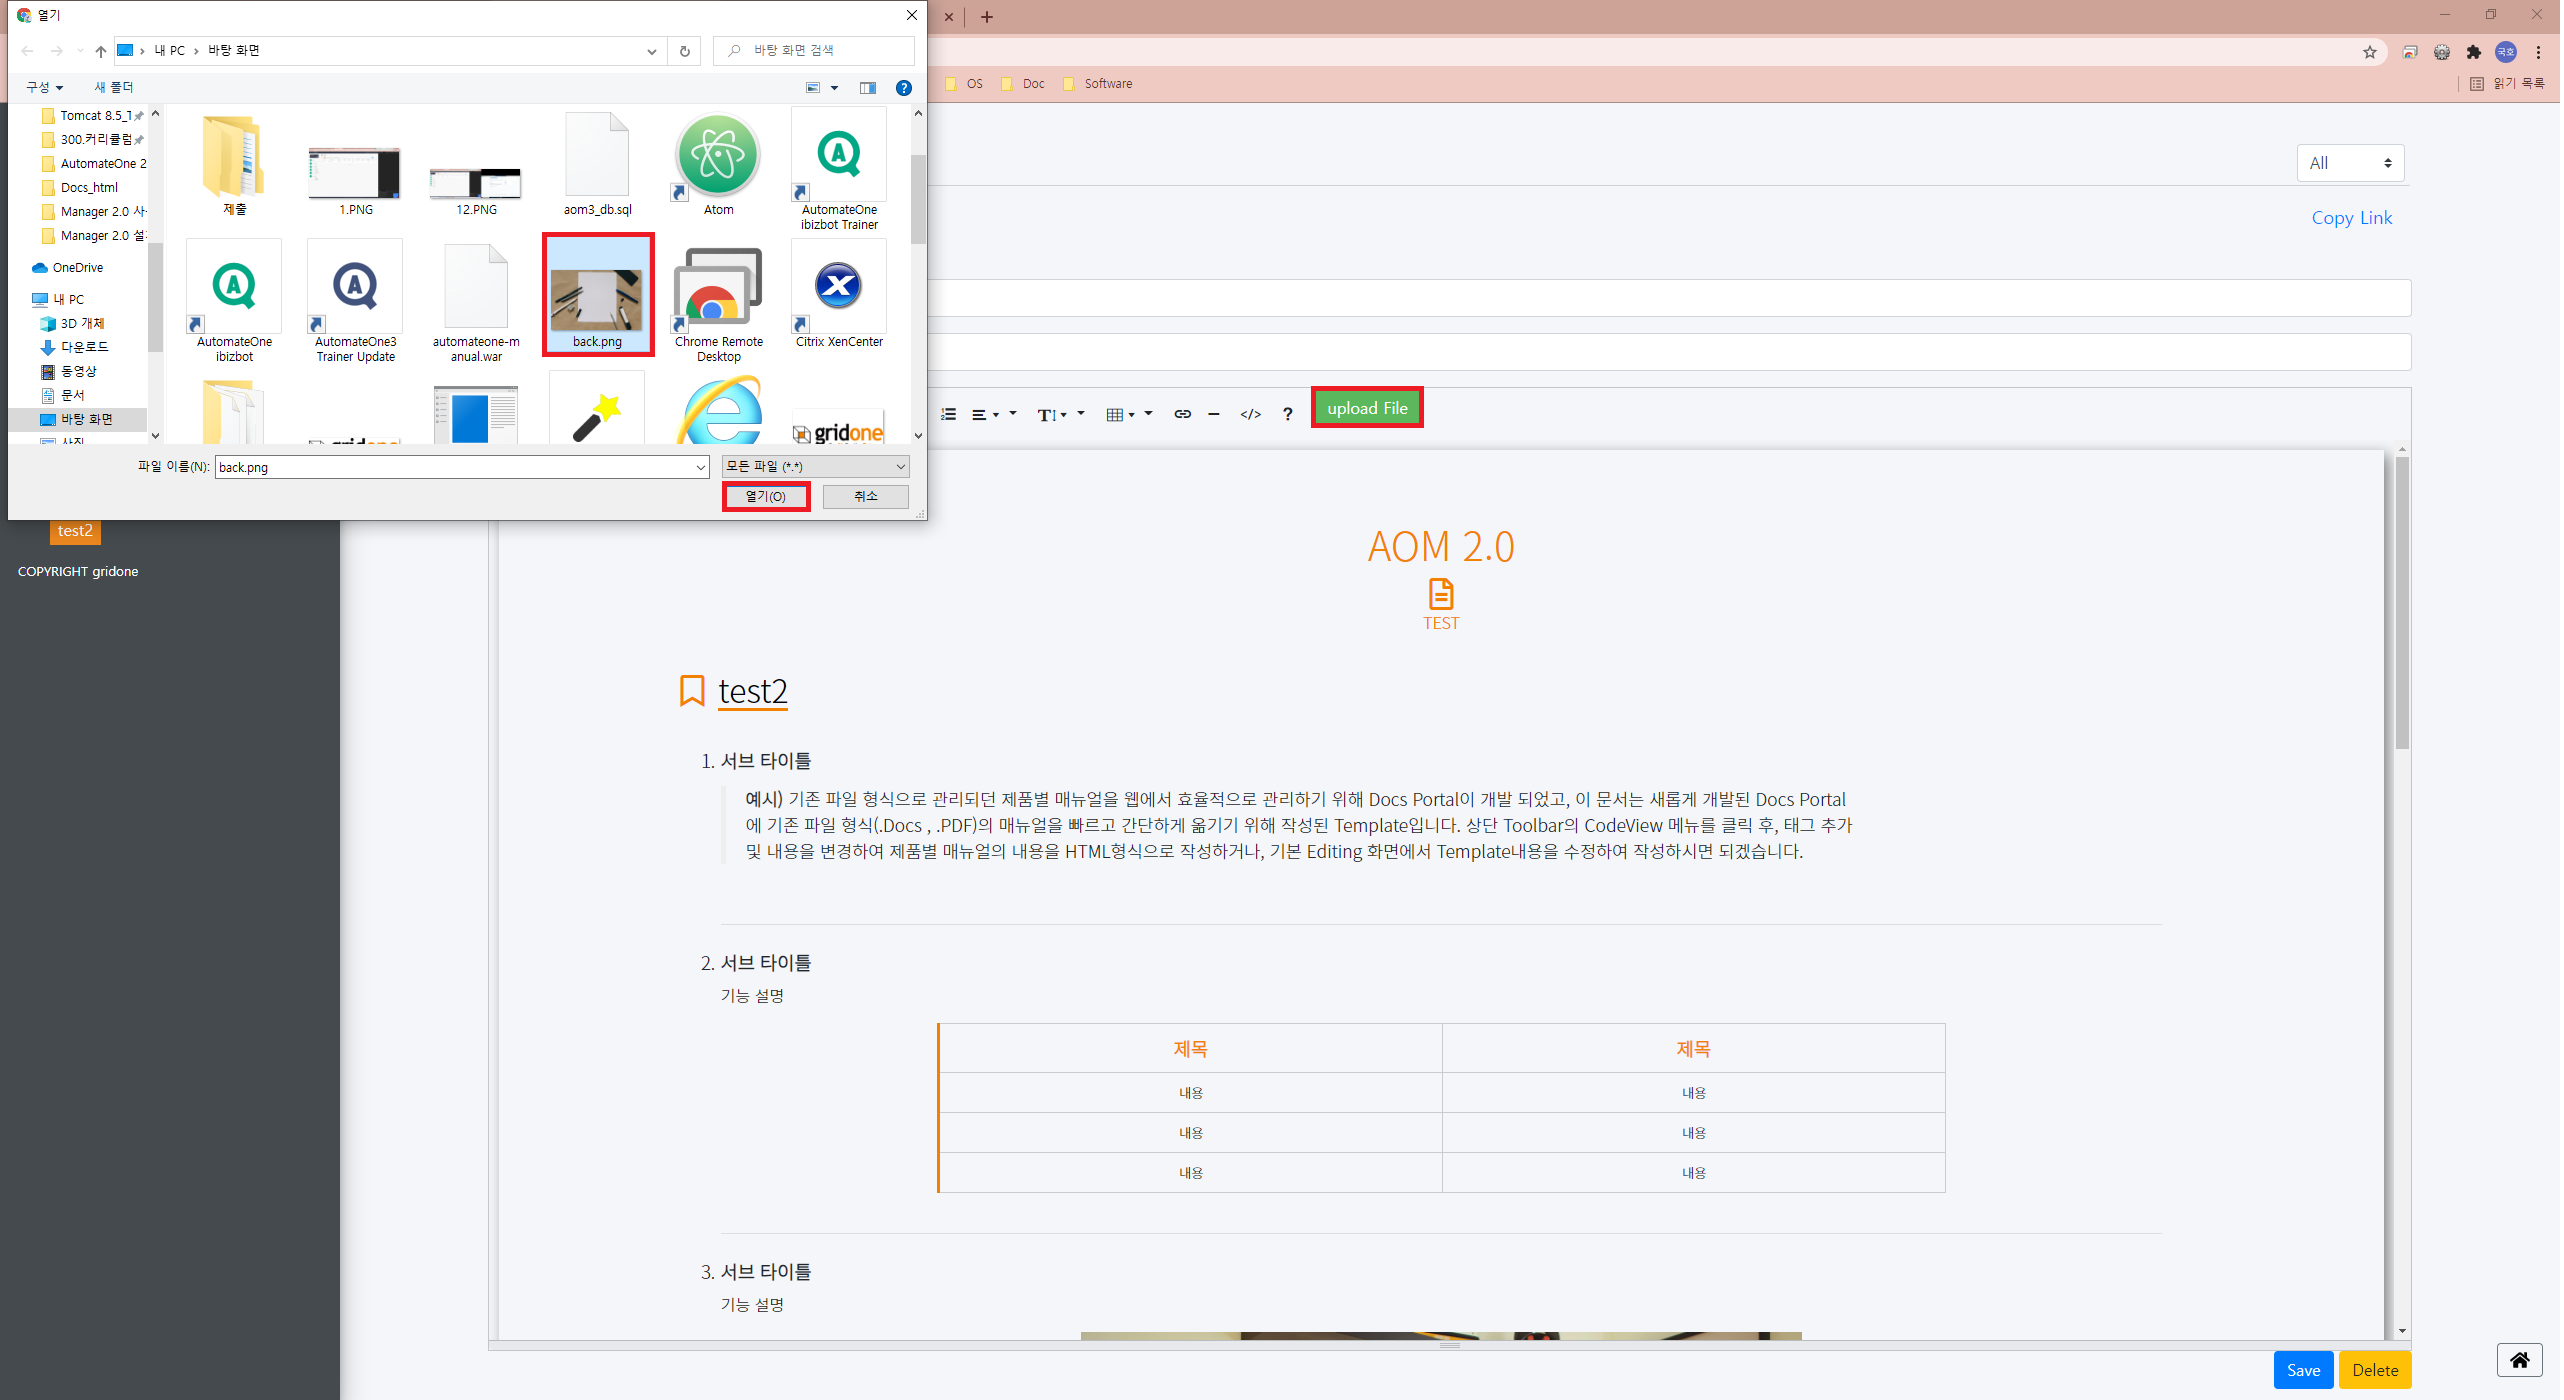Open the paragraph alignment dropdown
This screenshot has width=2564, height=1400.
point(985,414)
